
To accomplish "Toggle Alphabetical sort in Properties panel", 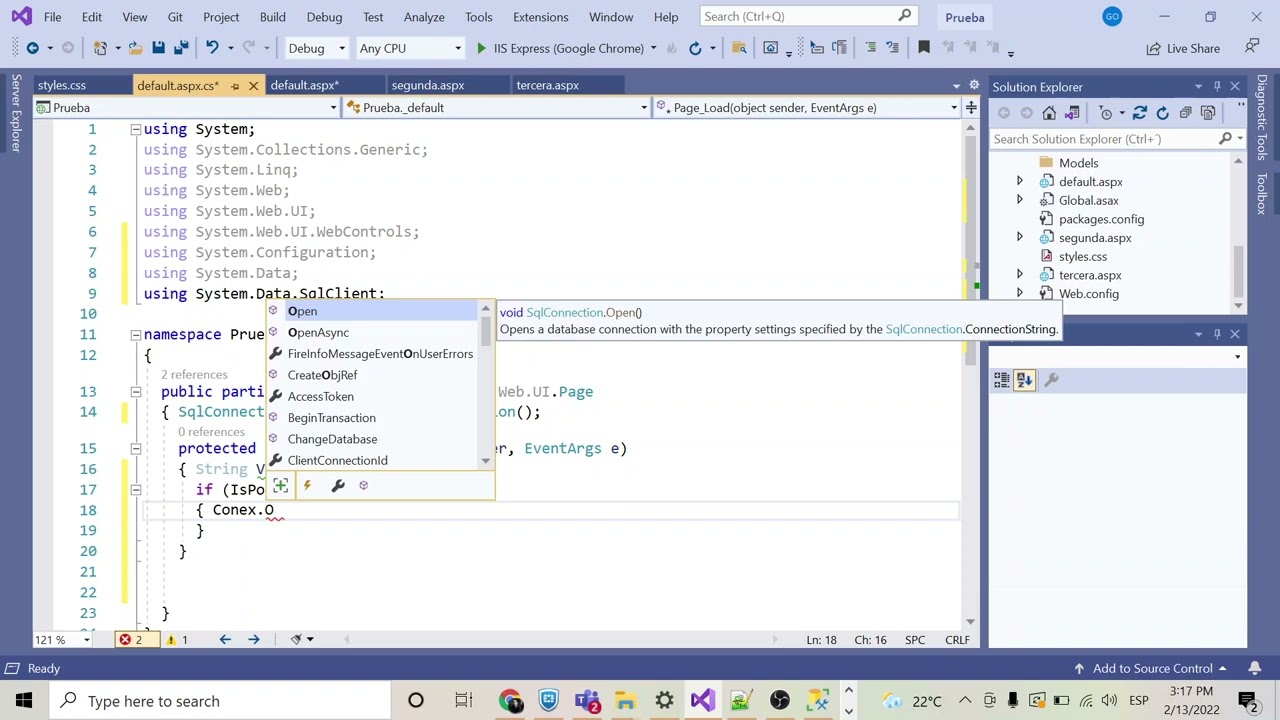I will click(x=1024, y=380).
